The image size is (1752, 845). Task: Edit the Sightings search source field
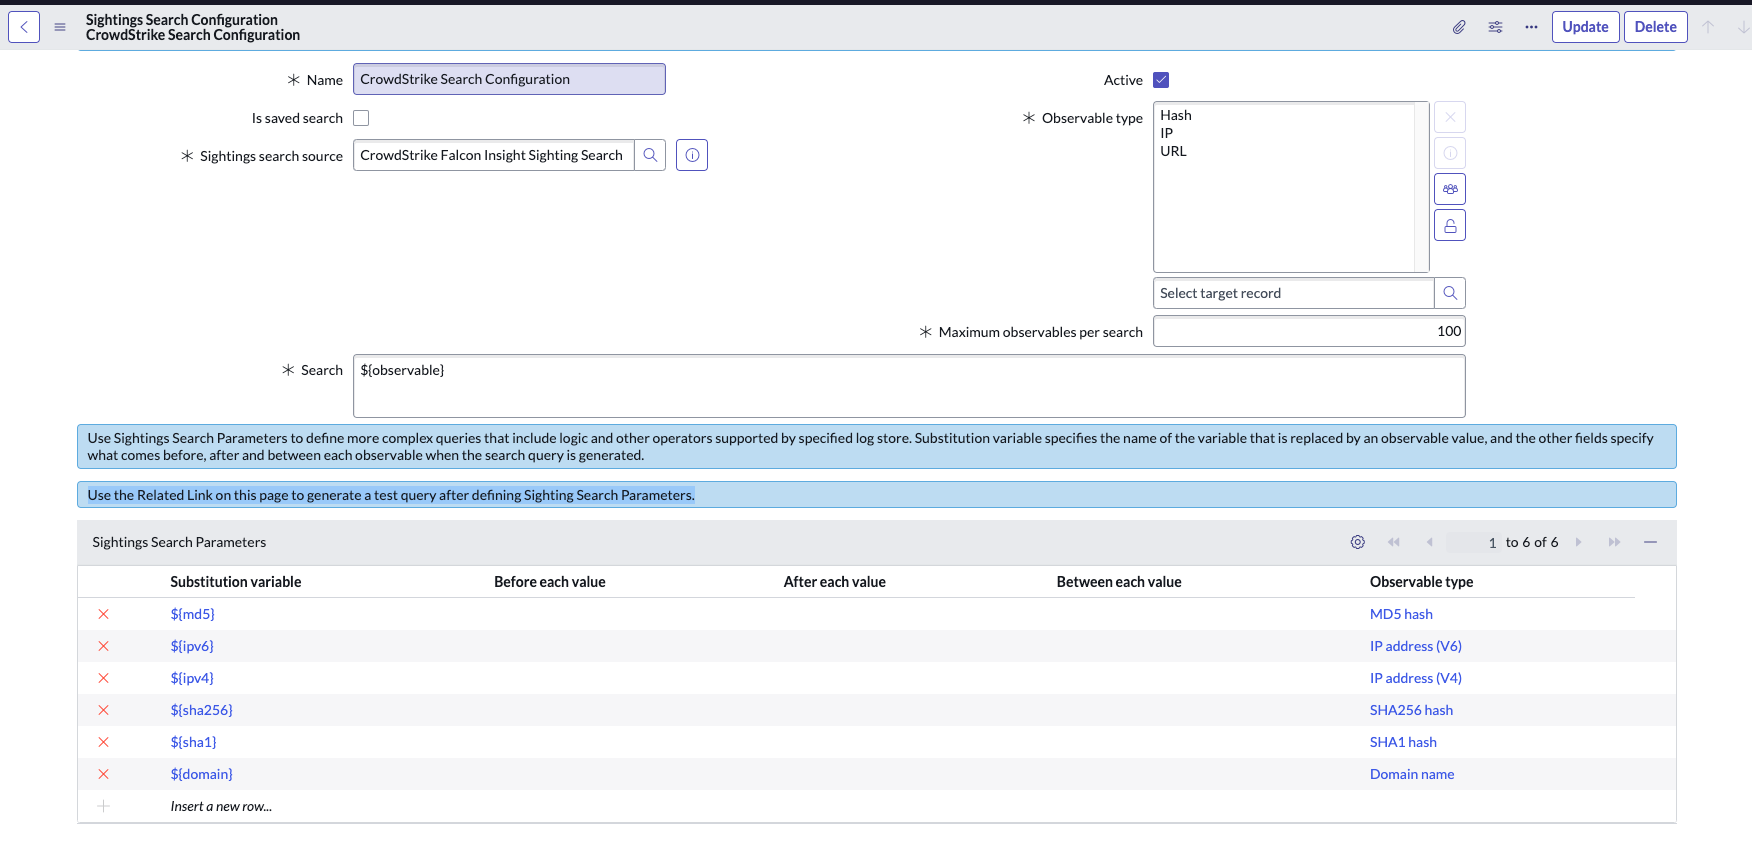click(494, 155)
